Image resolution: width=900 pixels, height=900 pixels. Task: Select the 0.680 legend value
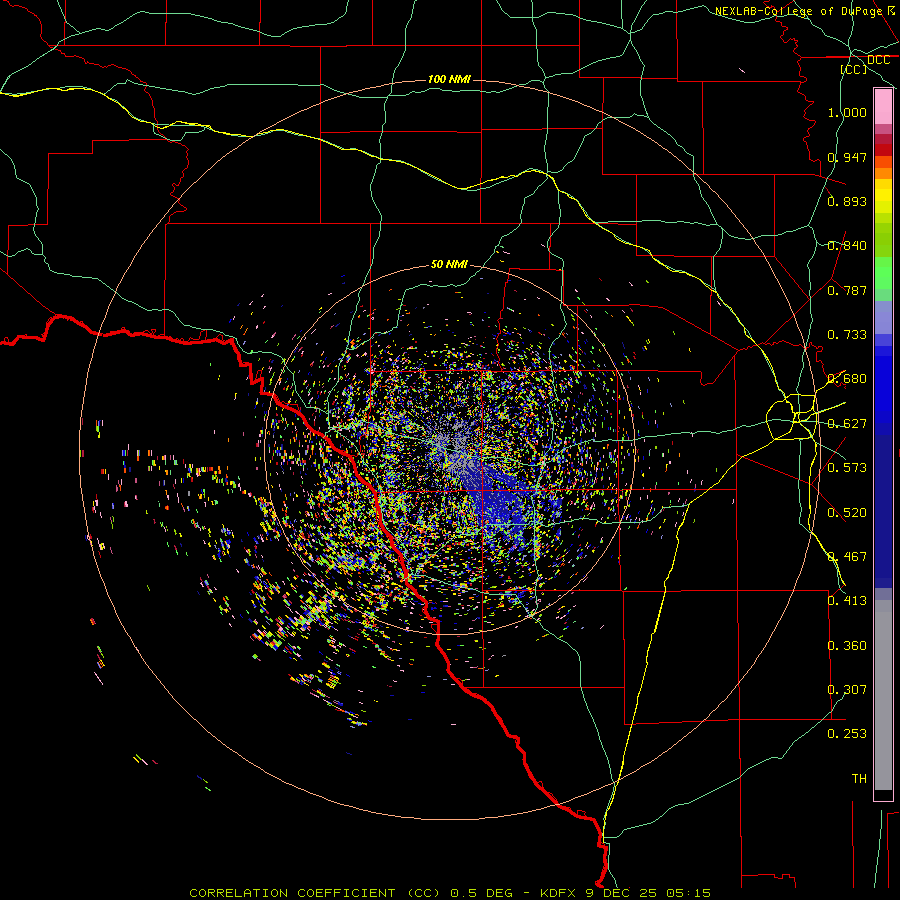(847, 379)
